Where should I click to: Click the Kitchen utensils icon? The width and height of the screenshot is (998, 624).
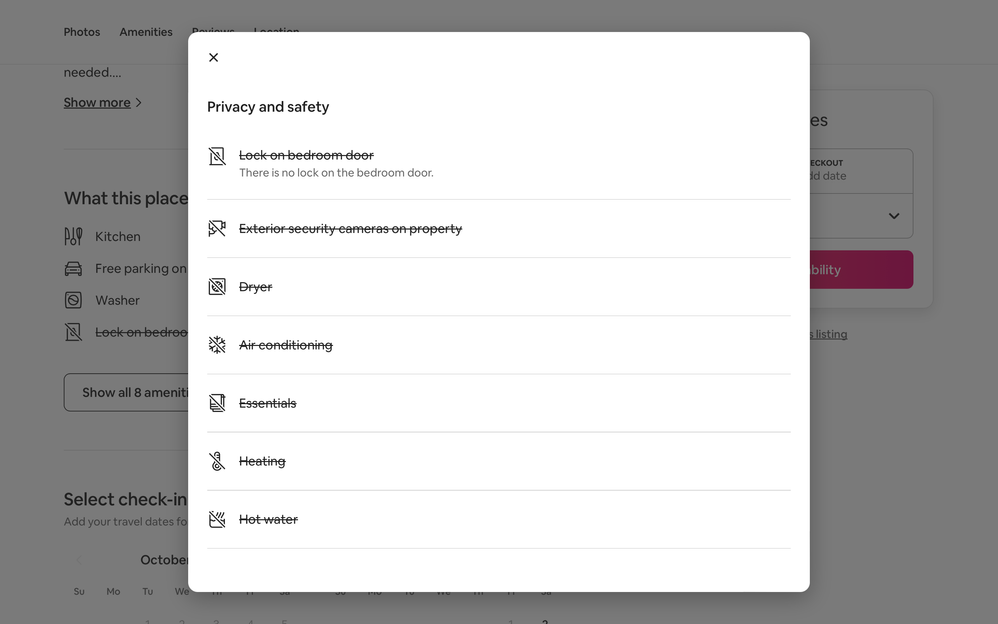(x=73, y=237)
